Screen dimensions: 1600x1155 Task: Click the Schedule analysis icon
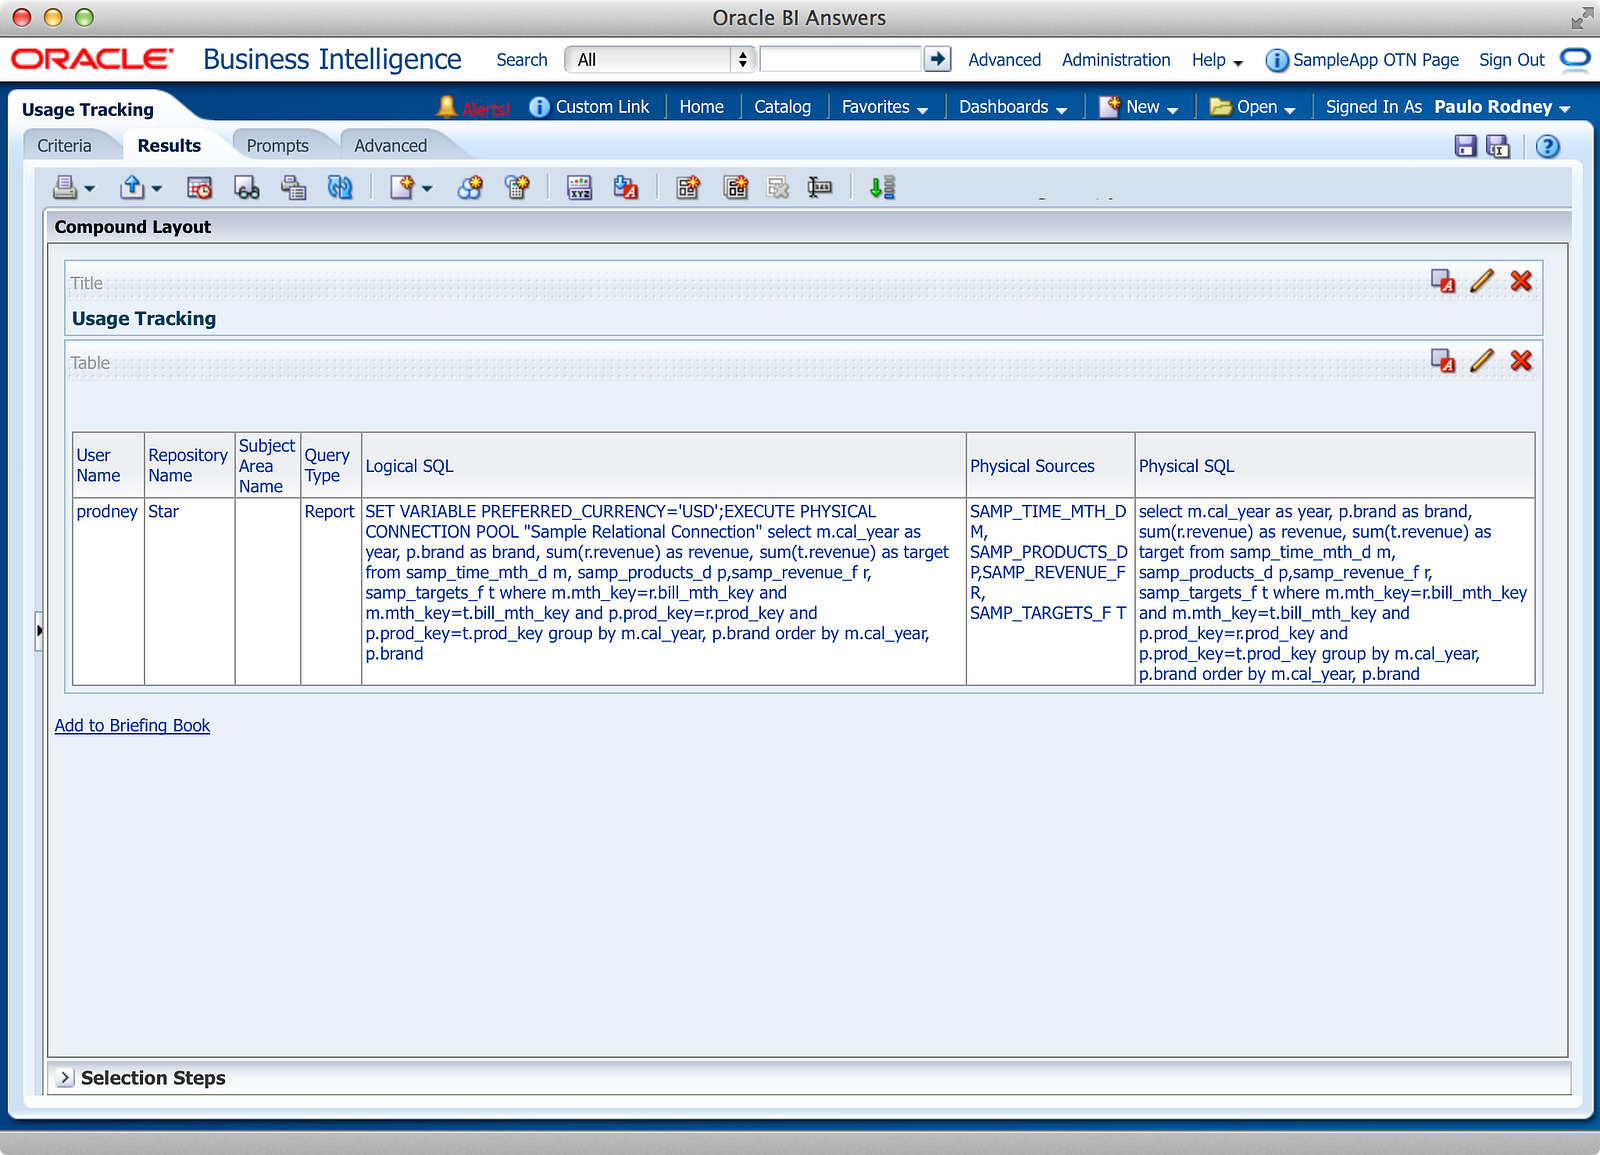click(x=200, y=187)
